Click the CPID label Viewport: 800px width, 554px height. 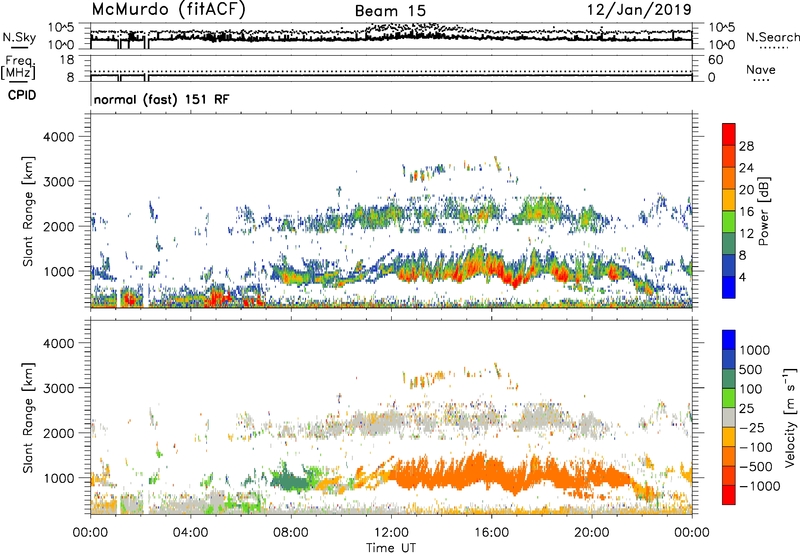[22, 95]
